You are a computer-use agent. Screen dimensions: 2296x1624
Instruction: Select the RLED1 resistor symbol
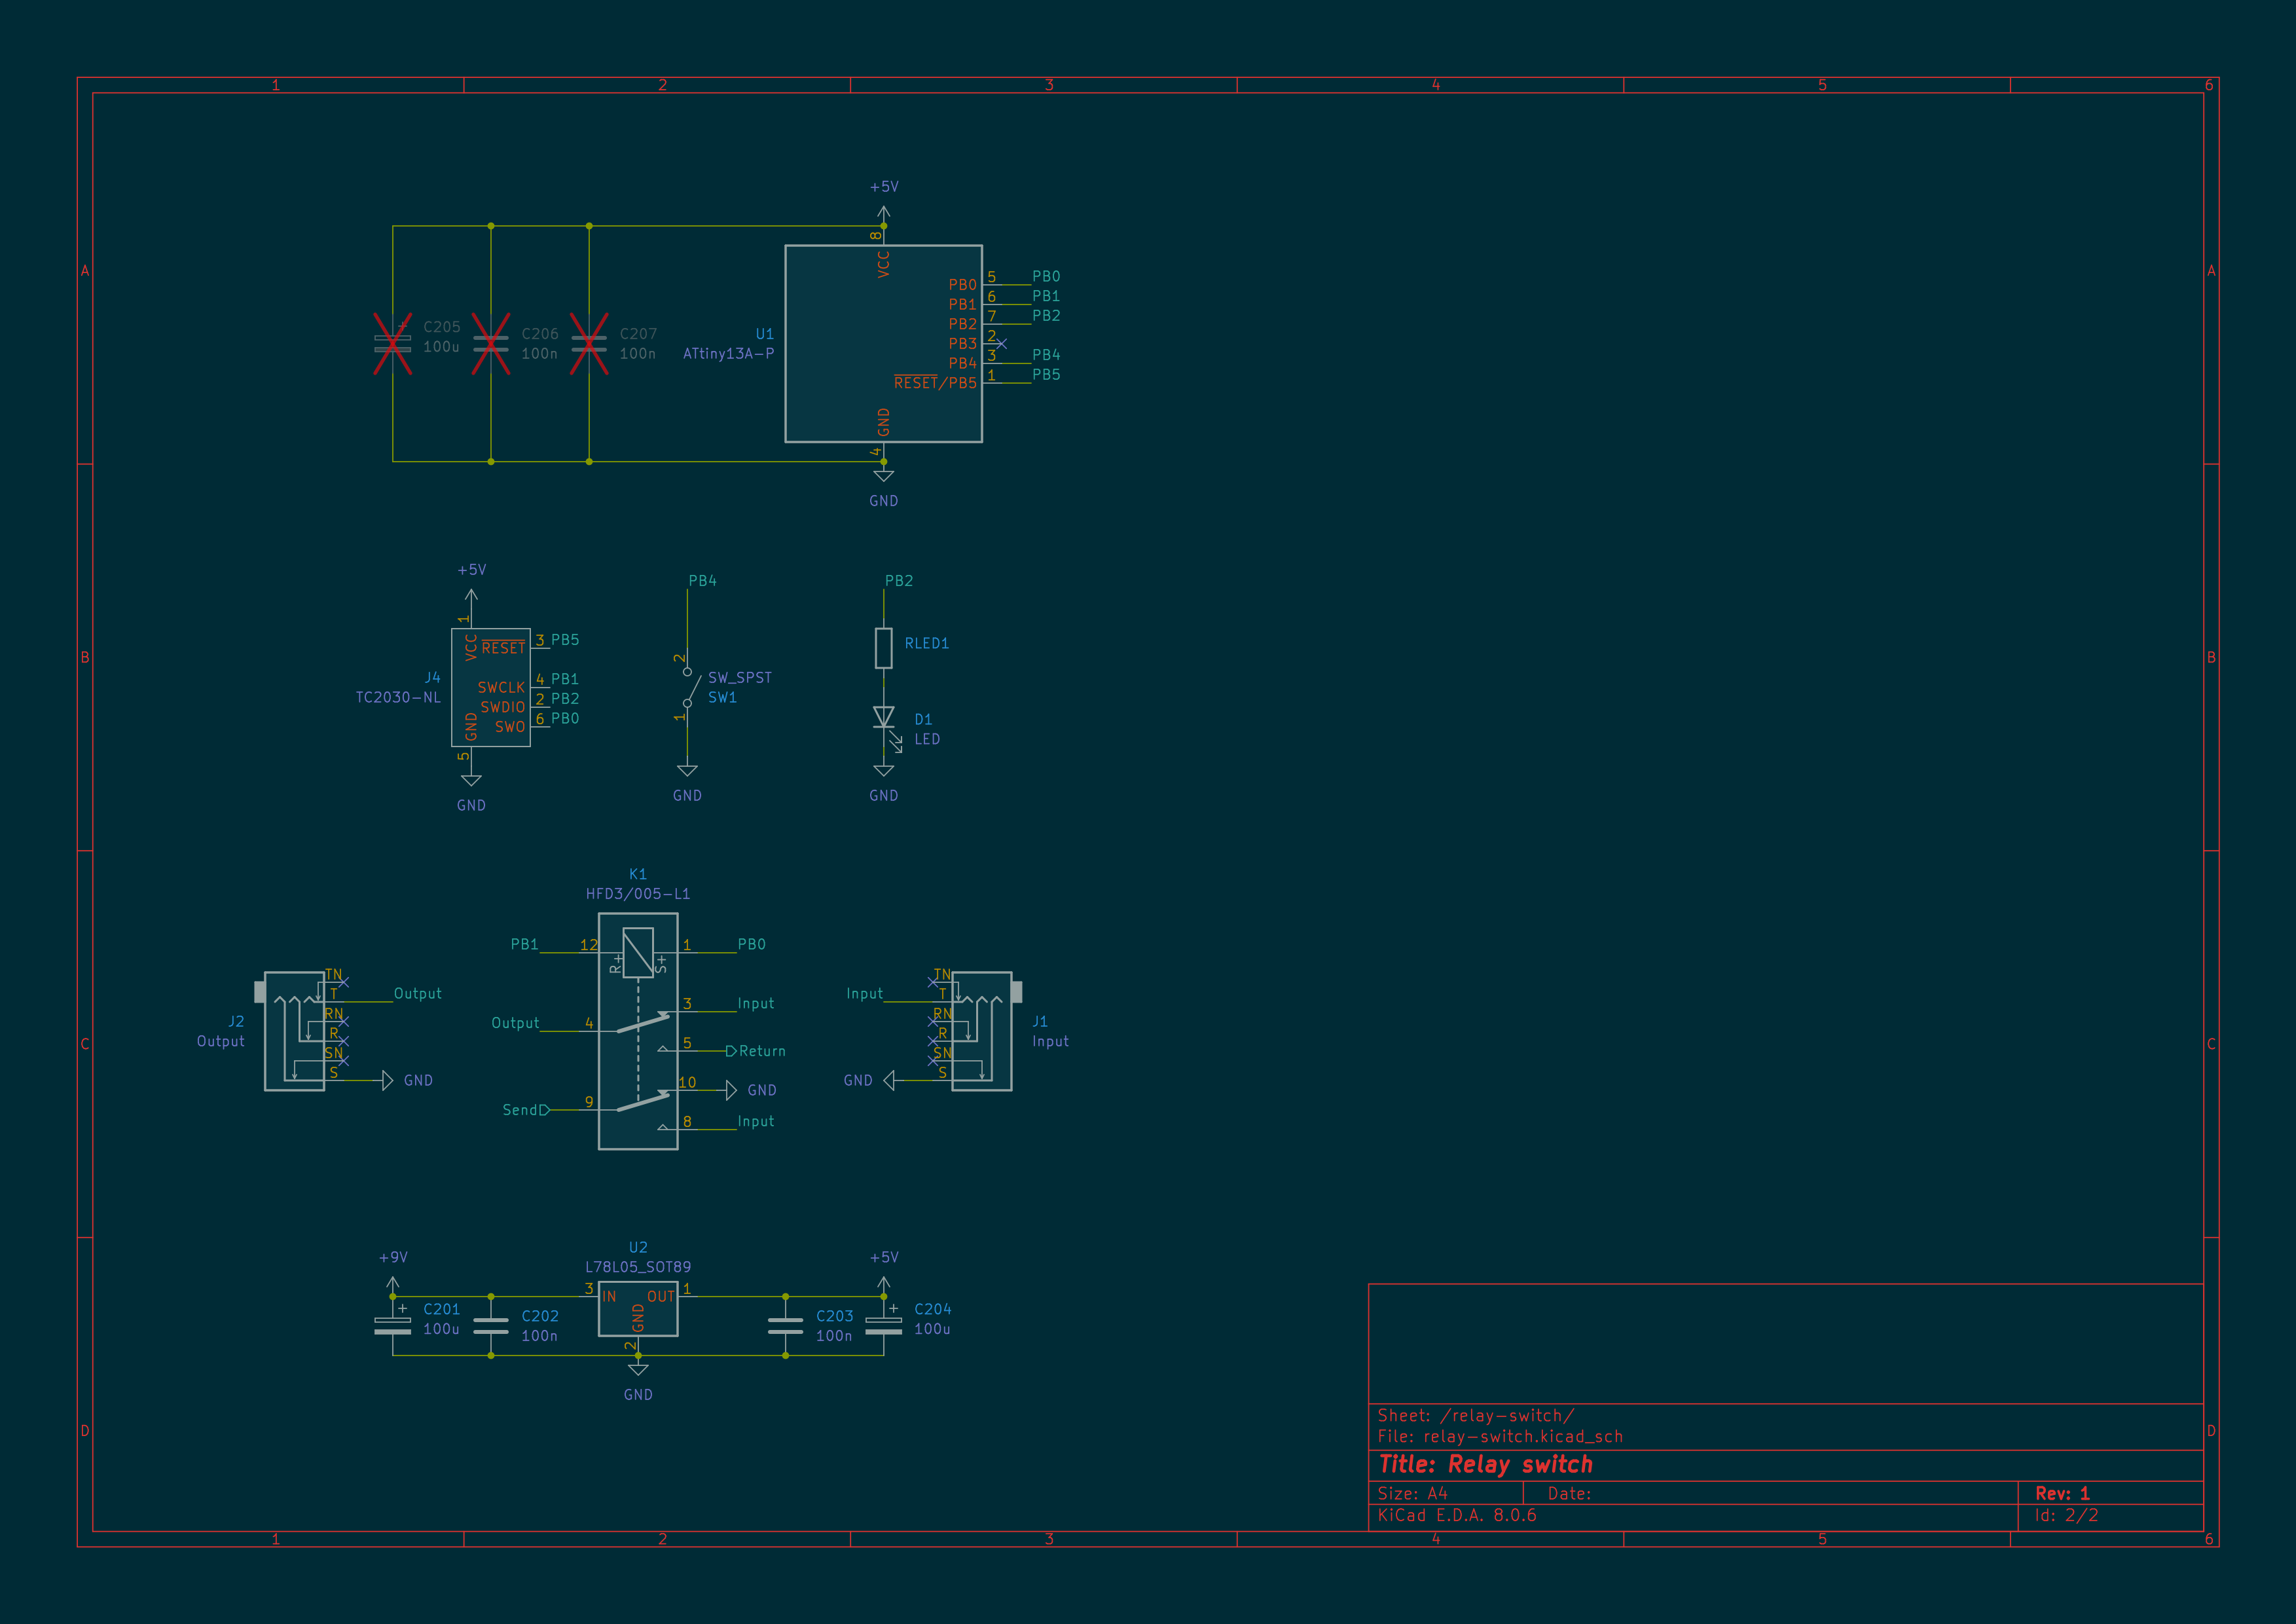[883, 647]
